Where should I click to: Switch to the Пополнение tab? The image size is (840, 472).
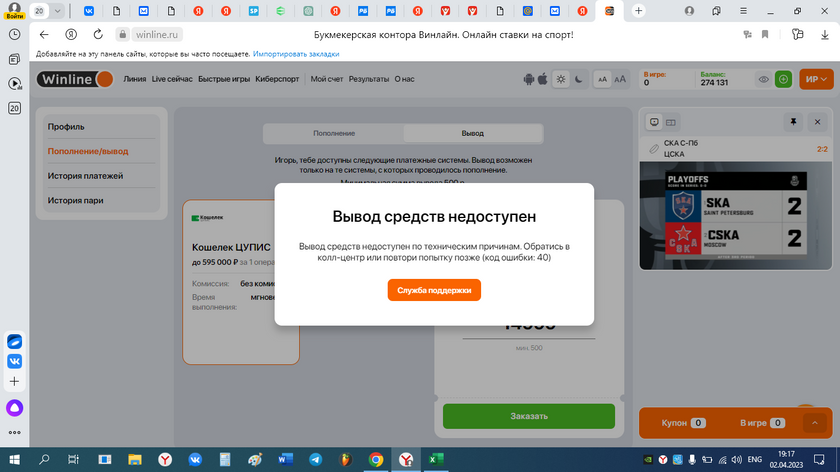point(334,133)
